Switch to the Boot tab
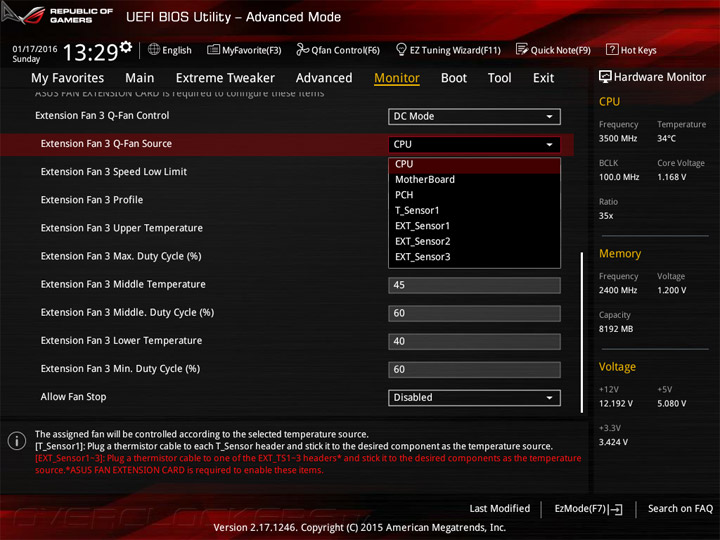 [x=454, y=78]
